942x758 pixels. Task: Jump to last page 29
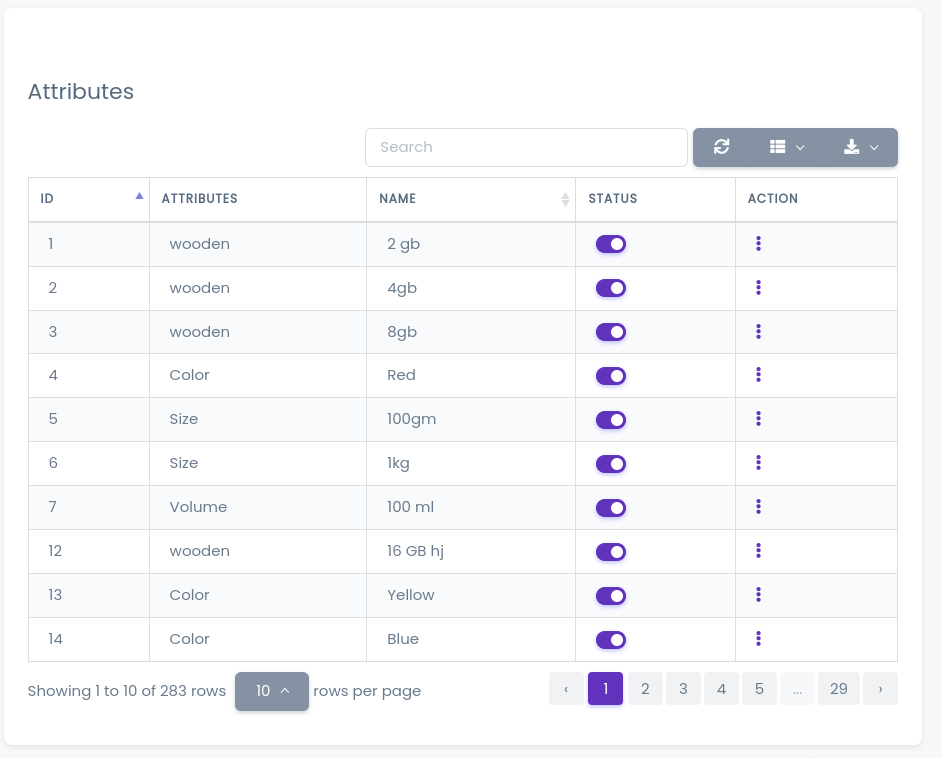pos(838,689)
